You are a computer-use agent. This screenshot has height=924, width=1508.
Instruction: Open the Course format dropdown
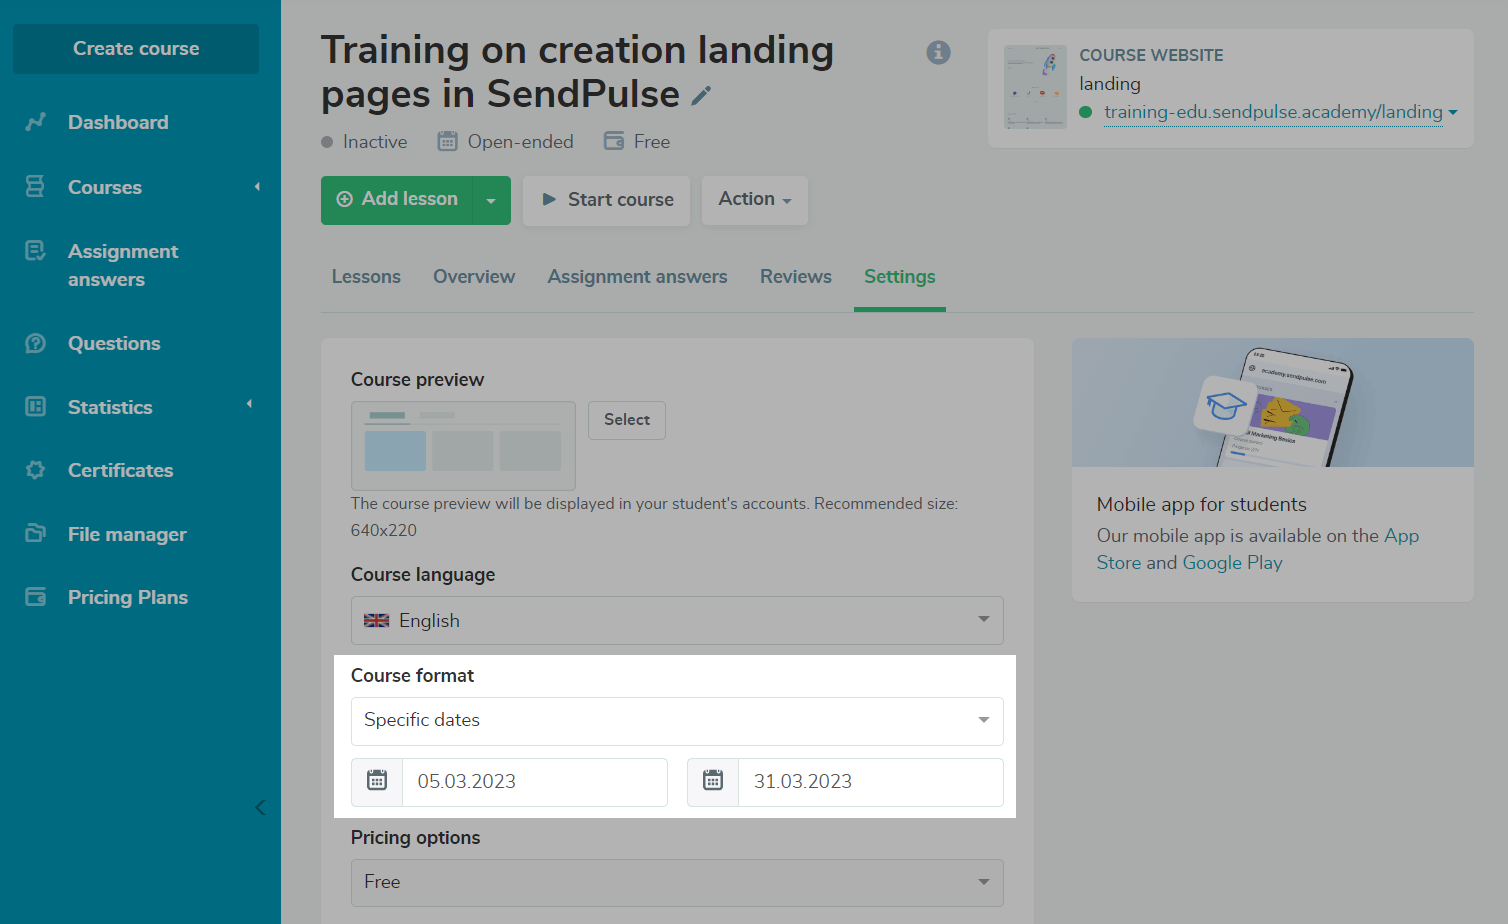[676, 721]
